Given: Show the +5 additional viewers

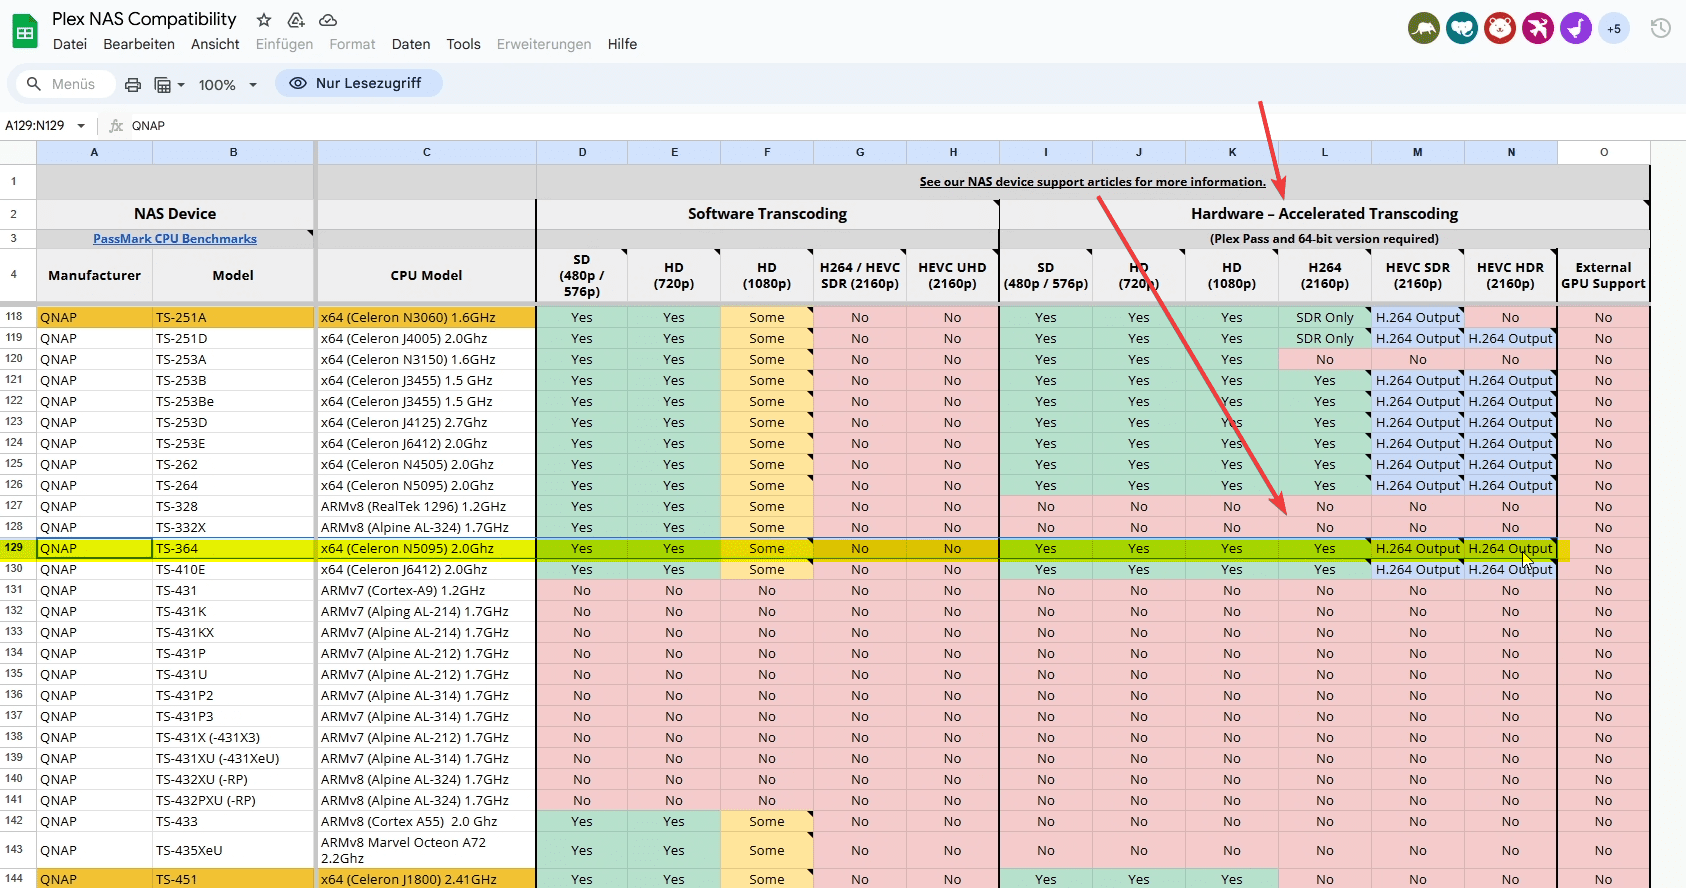Looking at the screenshot, I should click(1614, 29).
